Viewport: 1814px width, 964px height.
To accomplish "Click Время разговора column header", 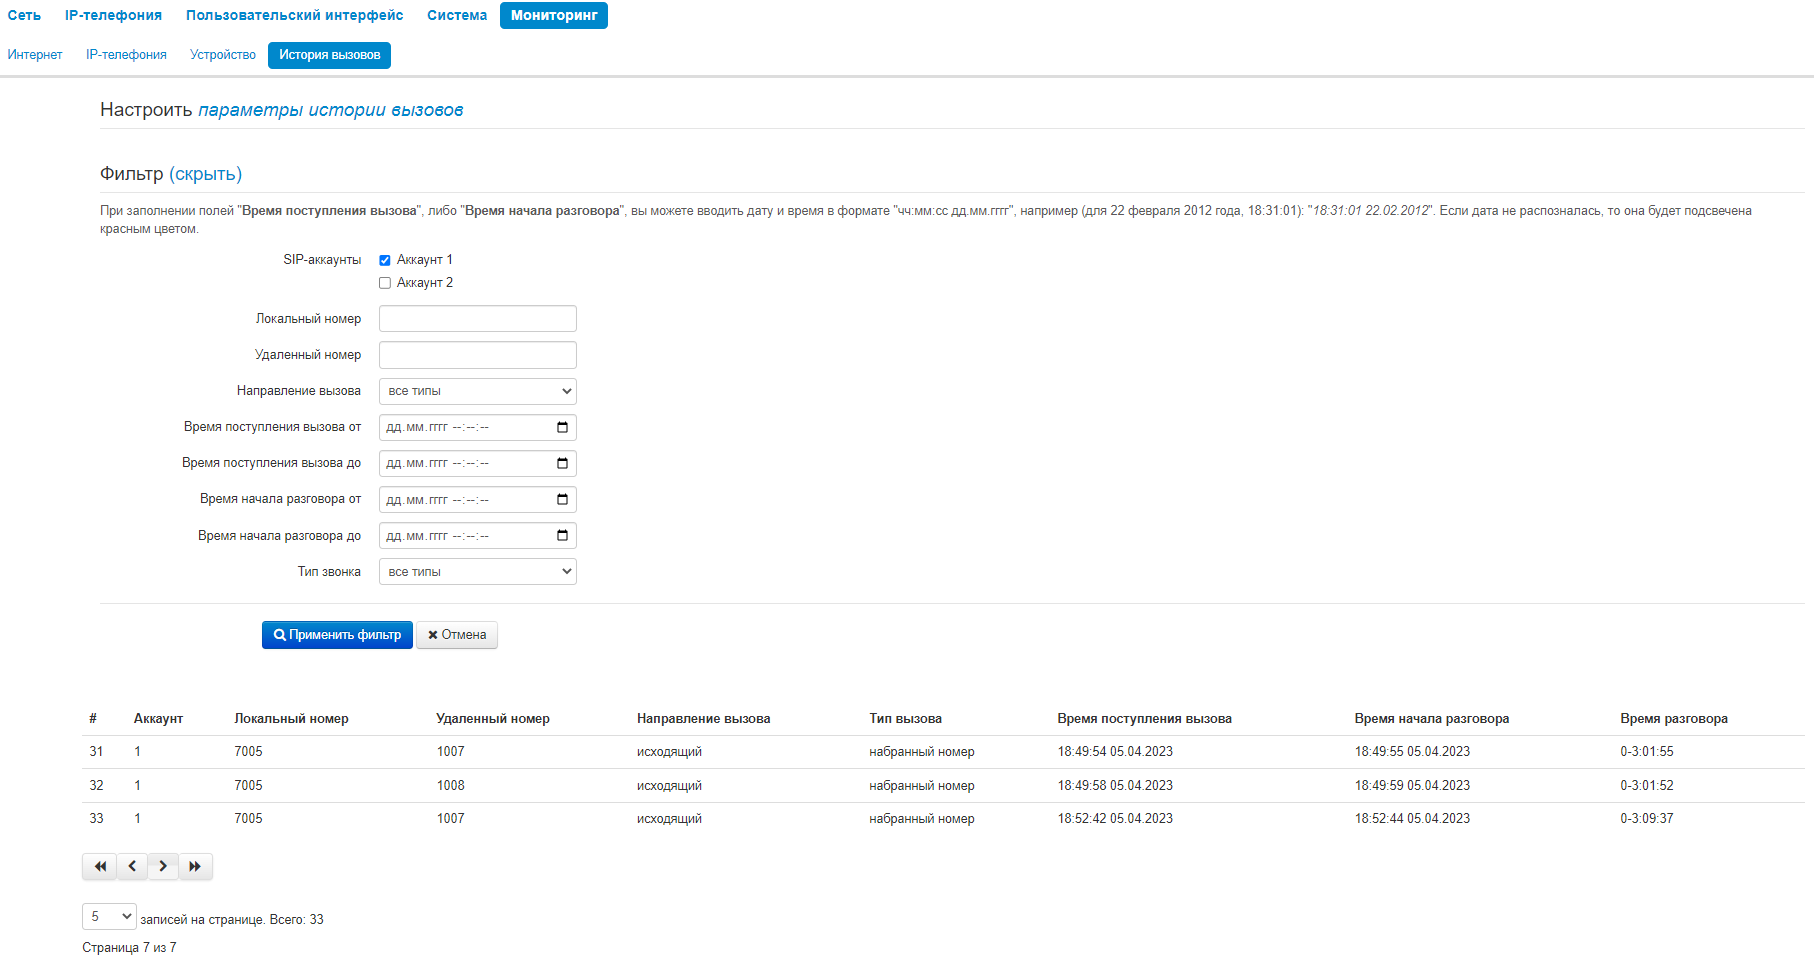I will 1674,719.
